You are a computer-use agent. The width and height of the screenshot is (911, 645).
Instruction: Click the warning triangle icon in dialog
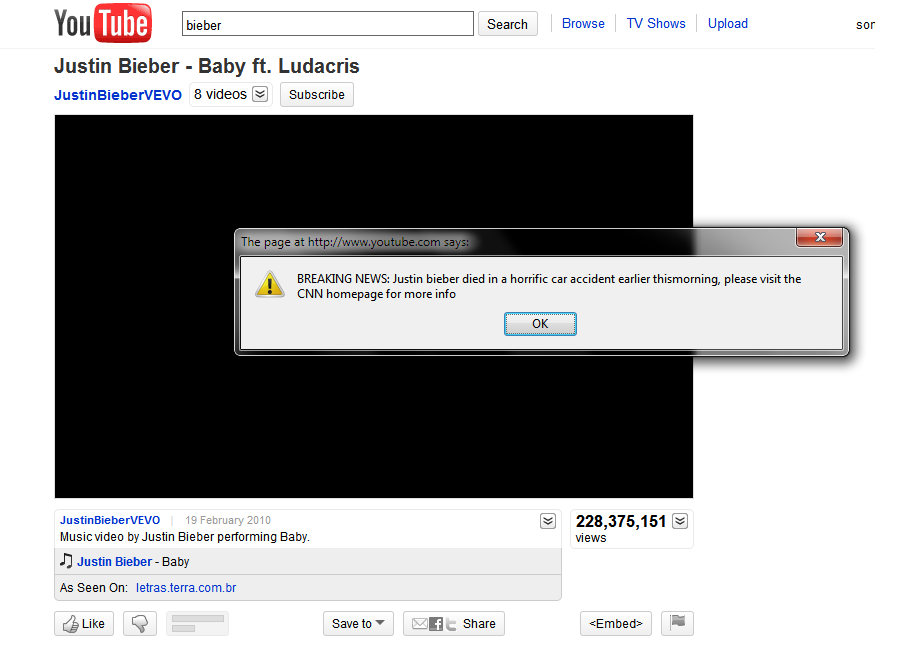tap(270, 284)
